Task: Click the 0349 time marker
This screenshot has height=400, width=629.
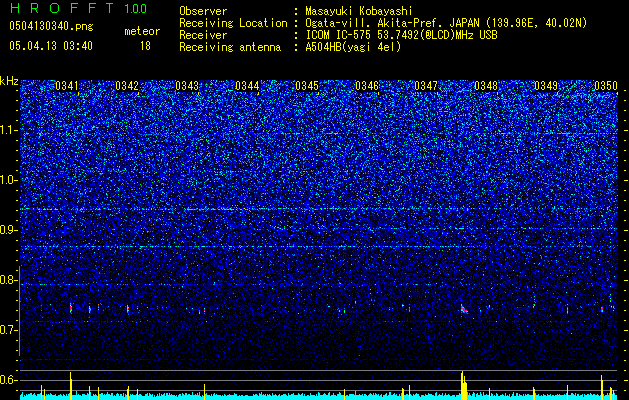Action: [546, 86]
